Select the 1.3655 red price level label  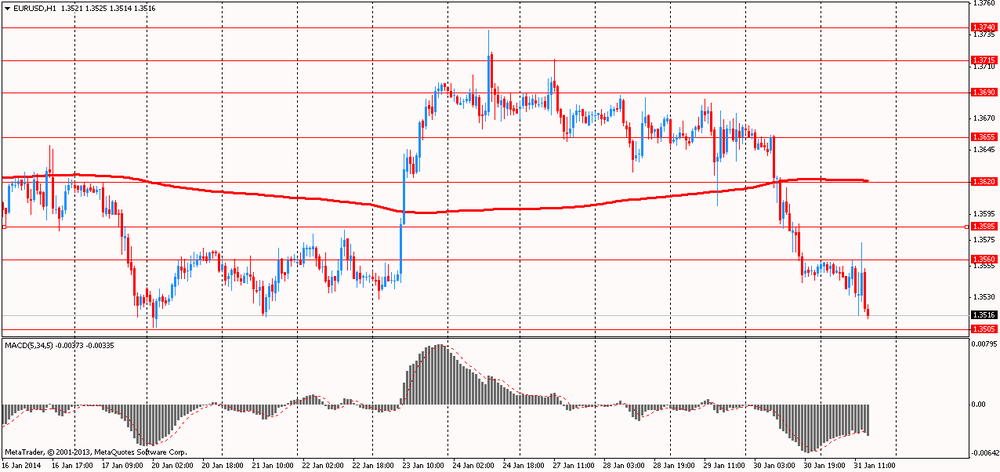[x=983, y=137]
